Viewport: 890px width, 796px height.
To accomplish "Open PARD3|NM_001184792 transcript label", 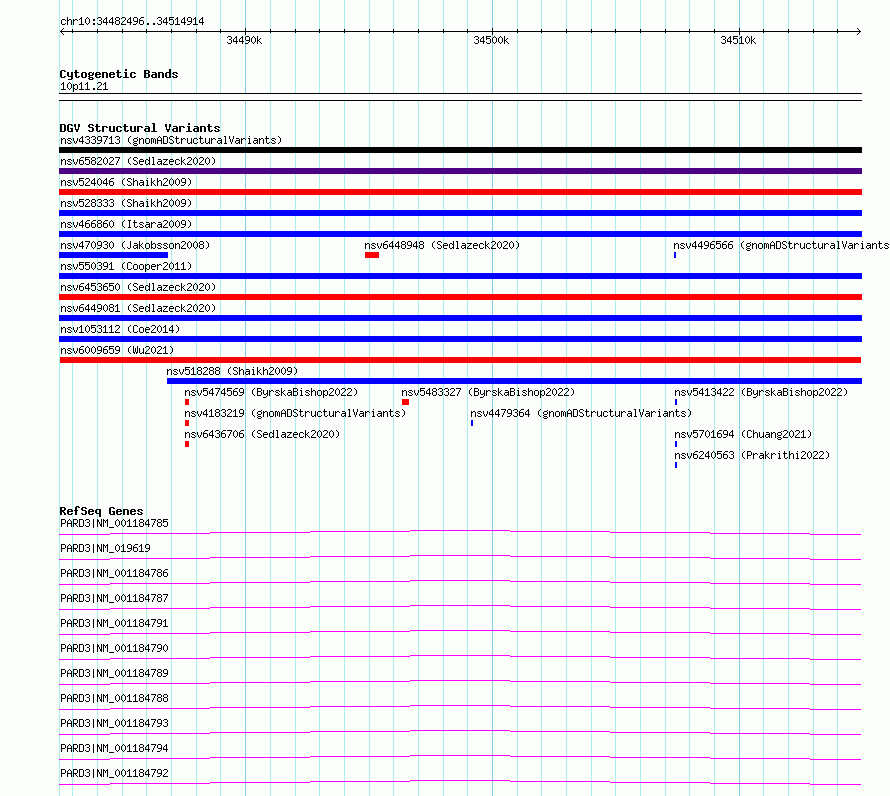I will point(114,773).
